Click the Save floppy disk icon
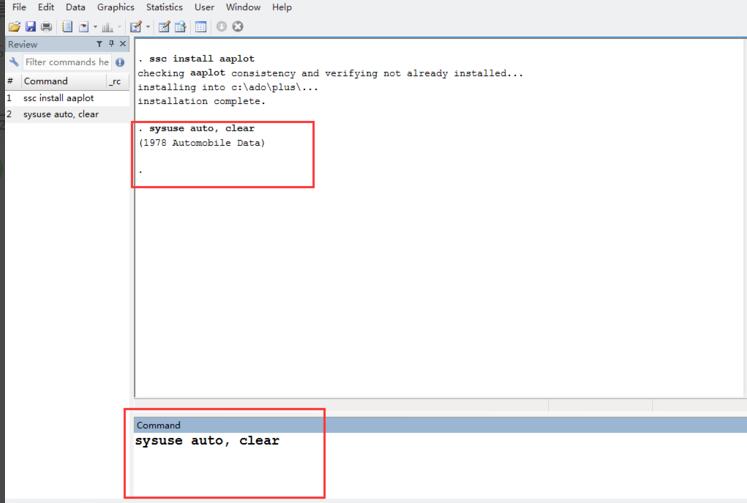 (x=30, y=27)
